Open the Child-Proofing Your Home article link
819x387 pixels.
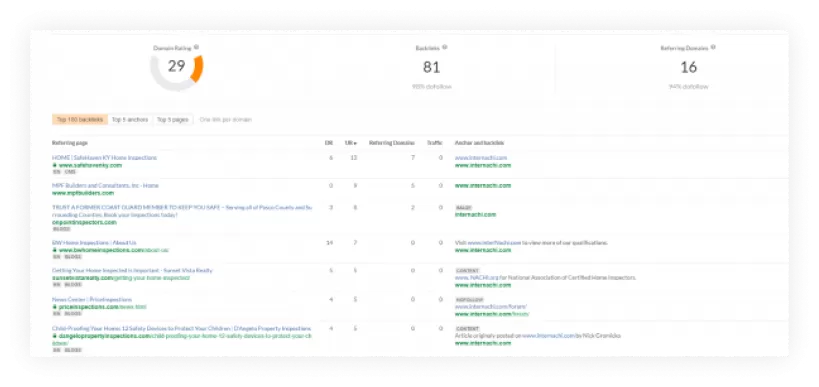pyautogui.click(x=181, y=329)
